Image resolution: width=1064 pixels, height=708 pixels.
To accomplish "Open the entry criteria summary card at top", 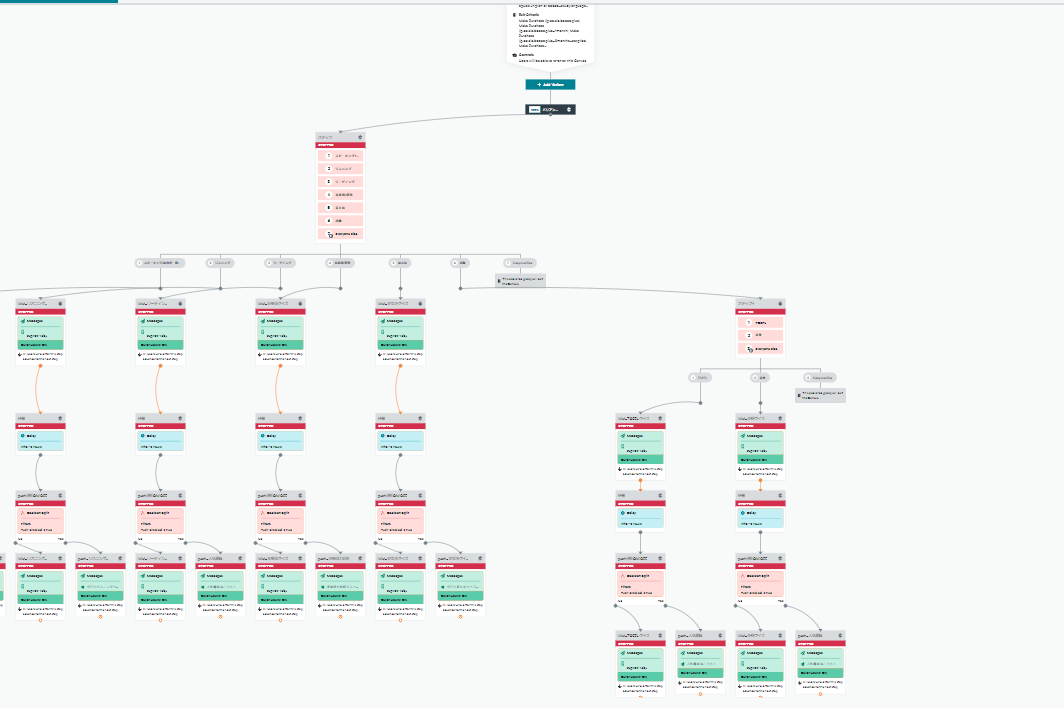I will [x=550, y=32].
